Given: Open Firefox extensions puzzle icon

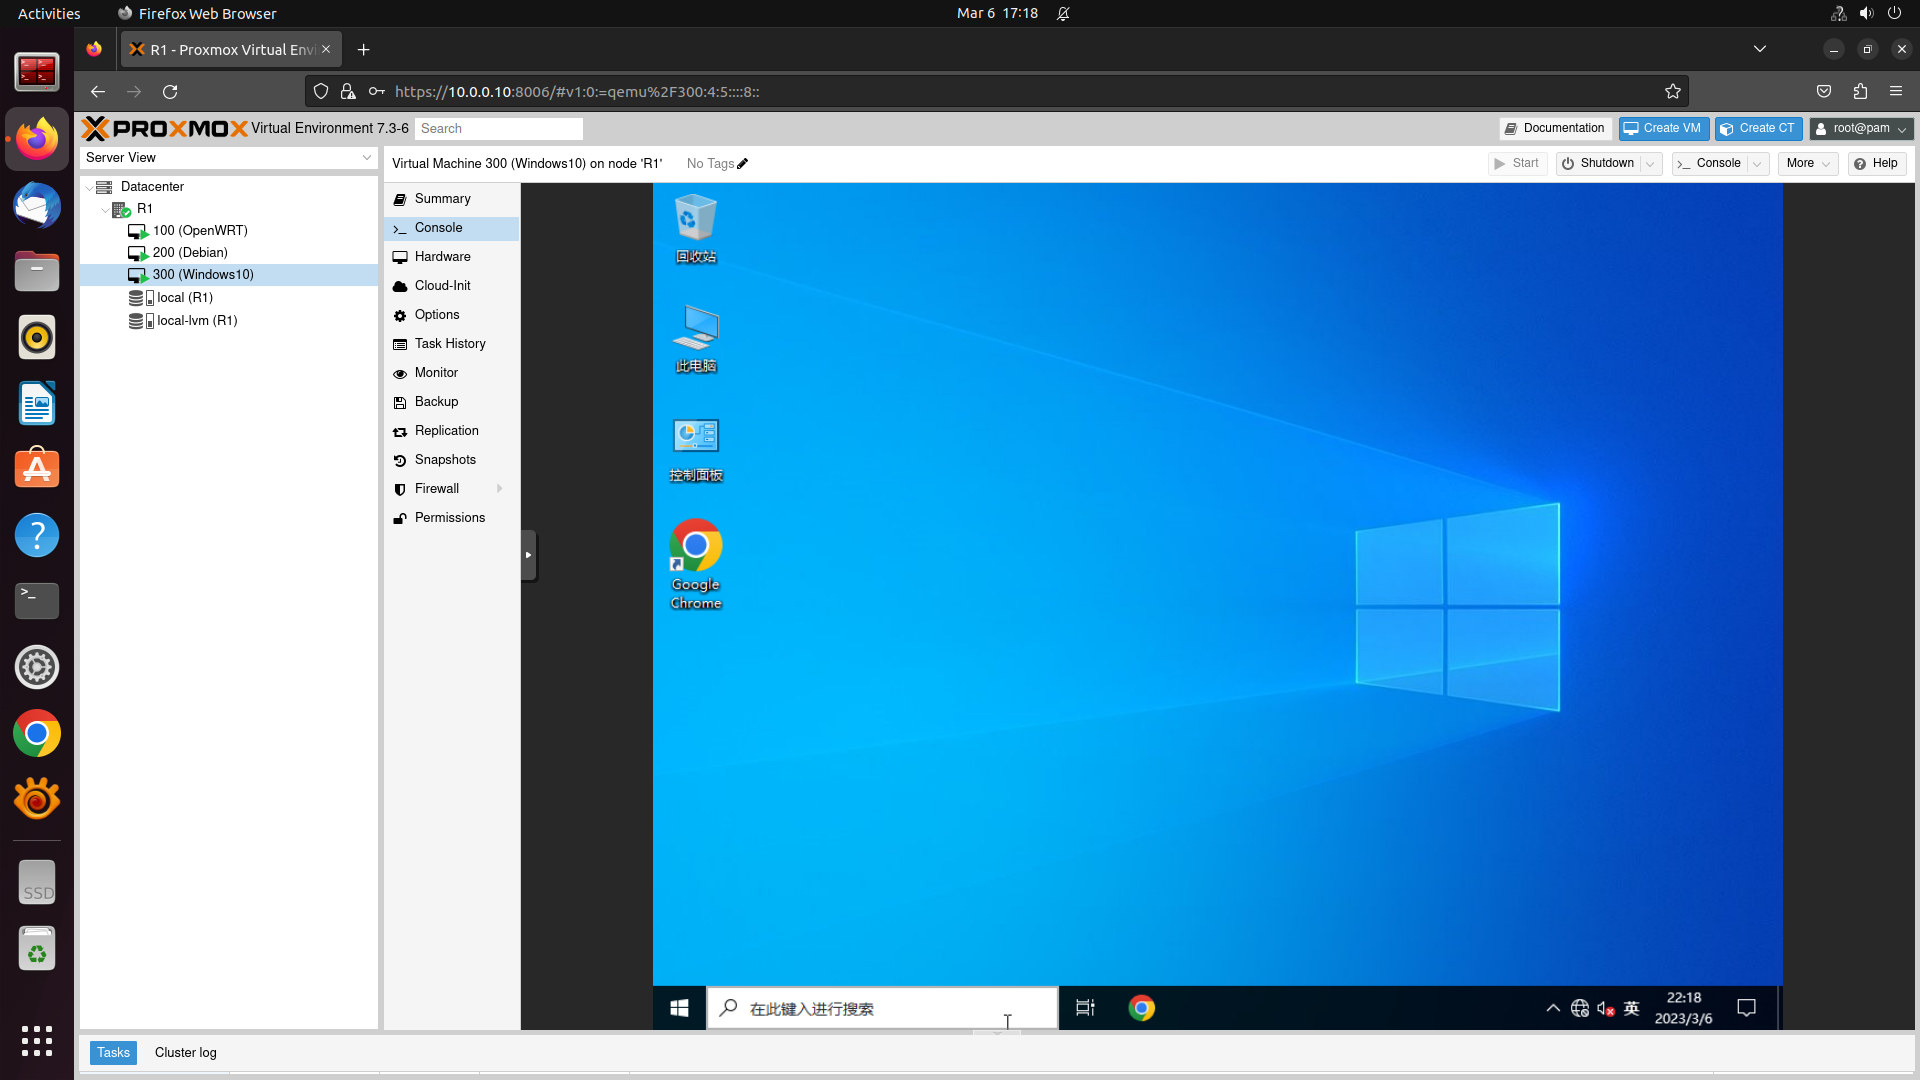Looking at the screenshot, I should point(1860,92).
